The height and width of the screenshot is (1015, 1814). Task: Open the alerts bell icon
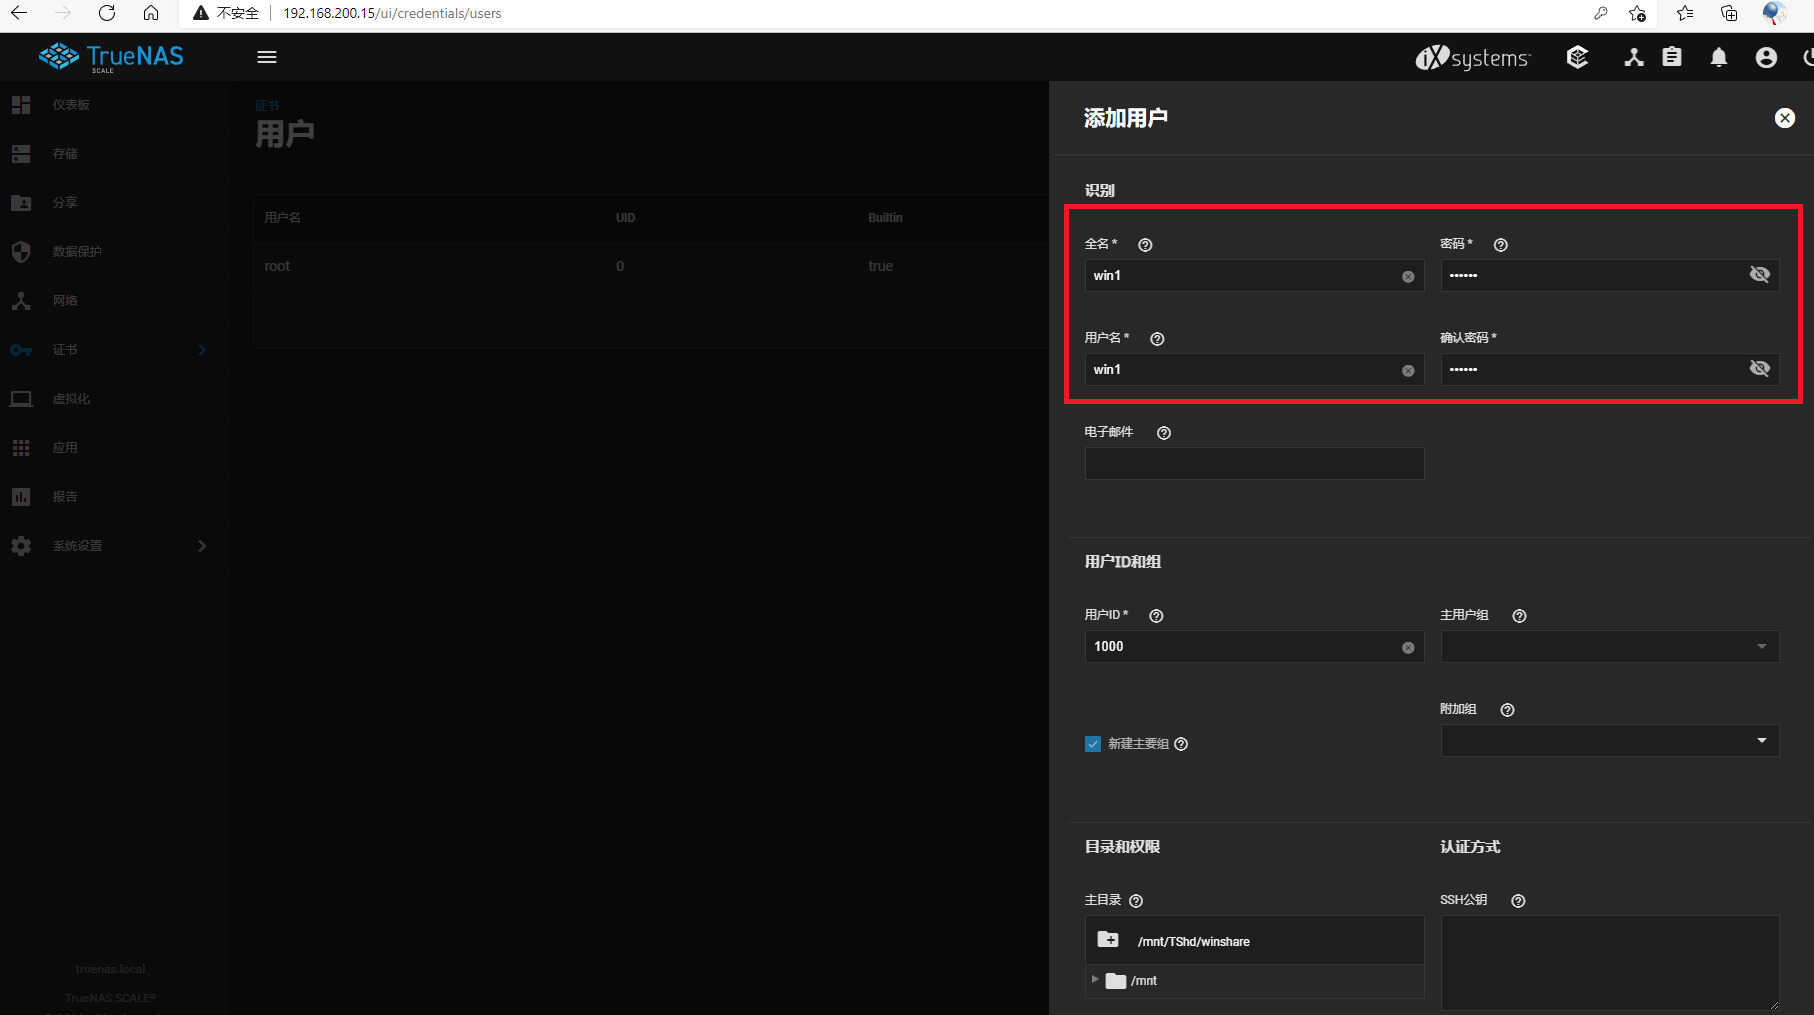1719,57
